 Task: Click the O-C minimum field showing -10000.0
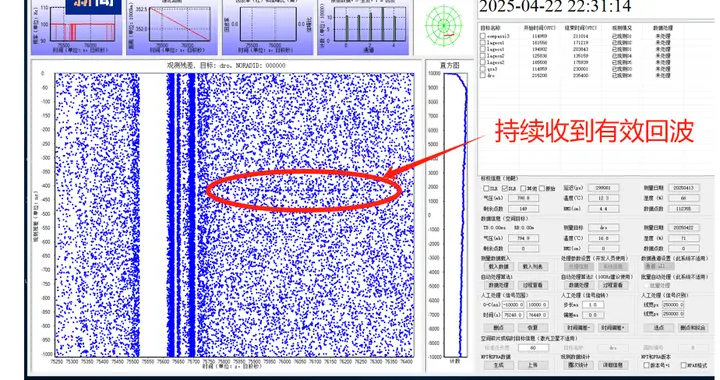click(x=513, y=305)
